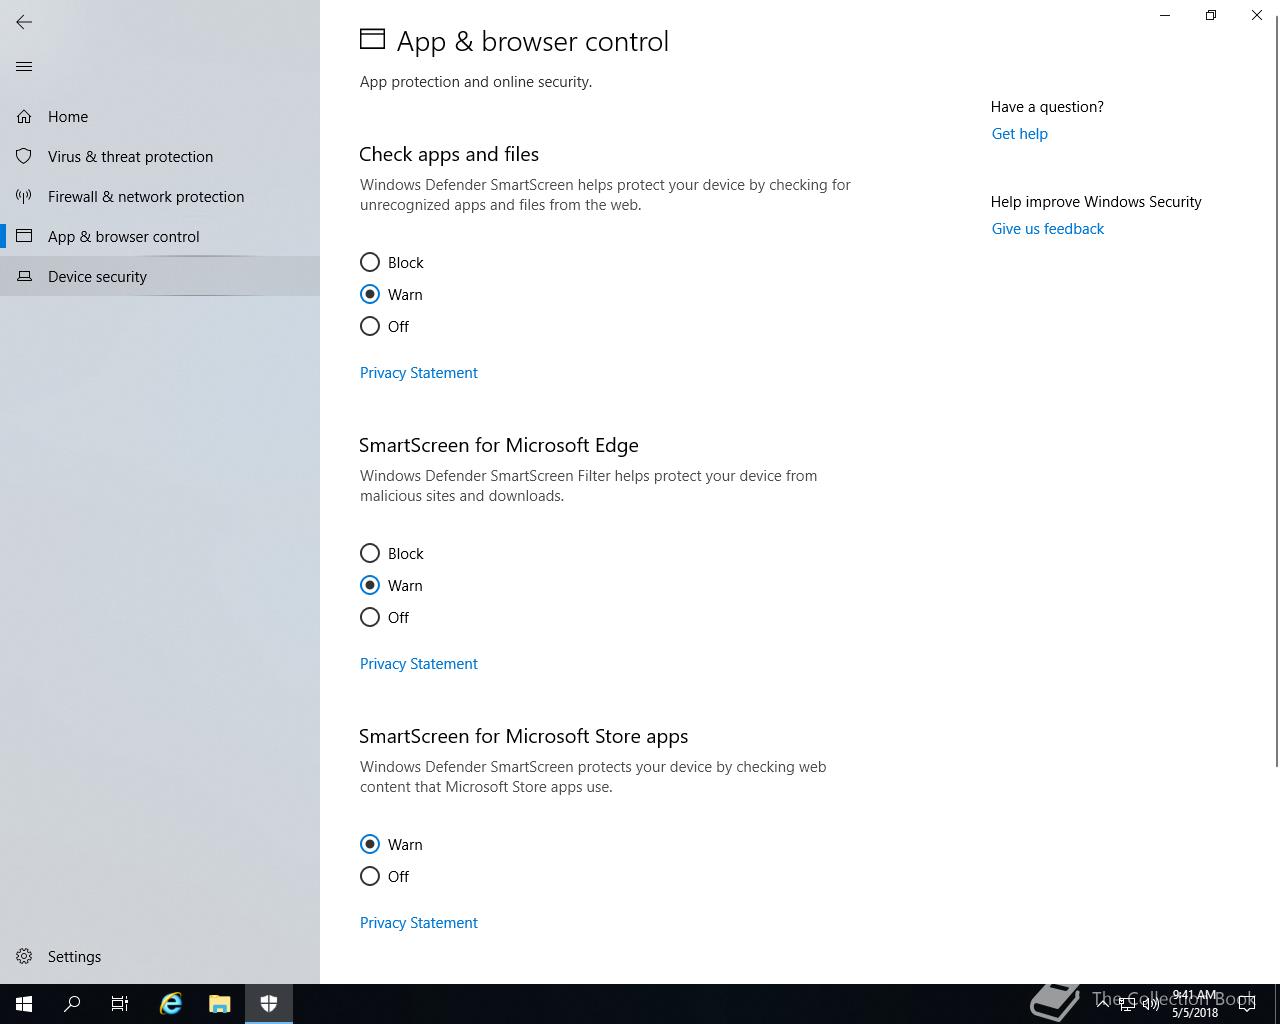This screenshot has width=1280, height=1024.
Task: Click the Device security laptop icon
Action: (24, 277)
